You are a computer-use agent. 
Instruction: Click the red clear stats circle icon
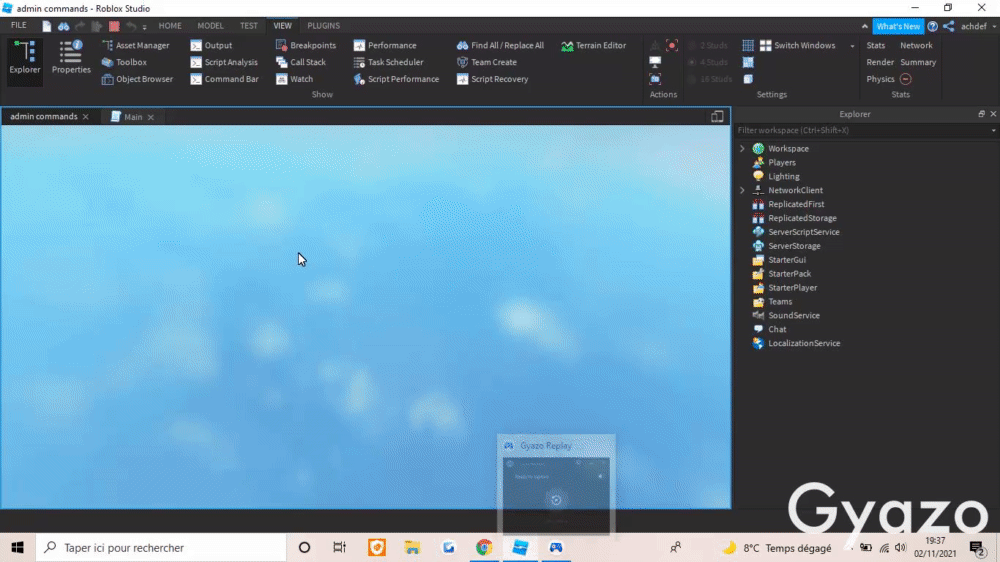(906, 79)
